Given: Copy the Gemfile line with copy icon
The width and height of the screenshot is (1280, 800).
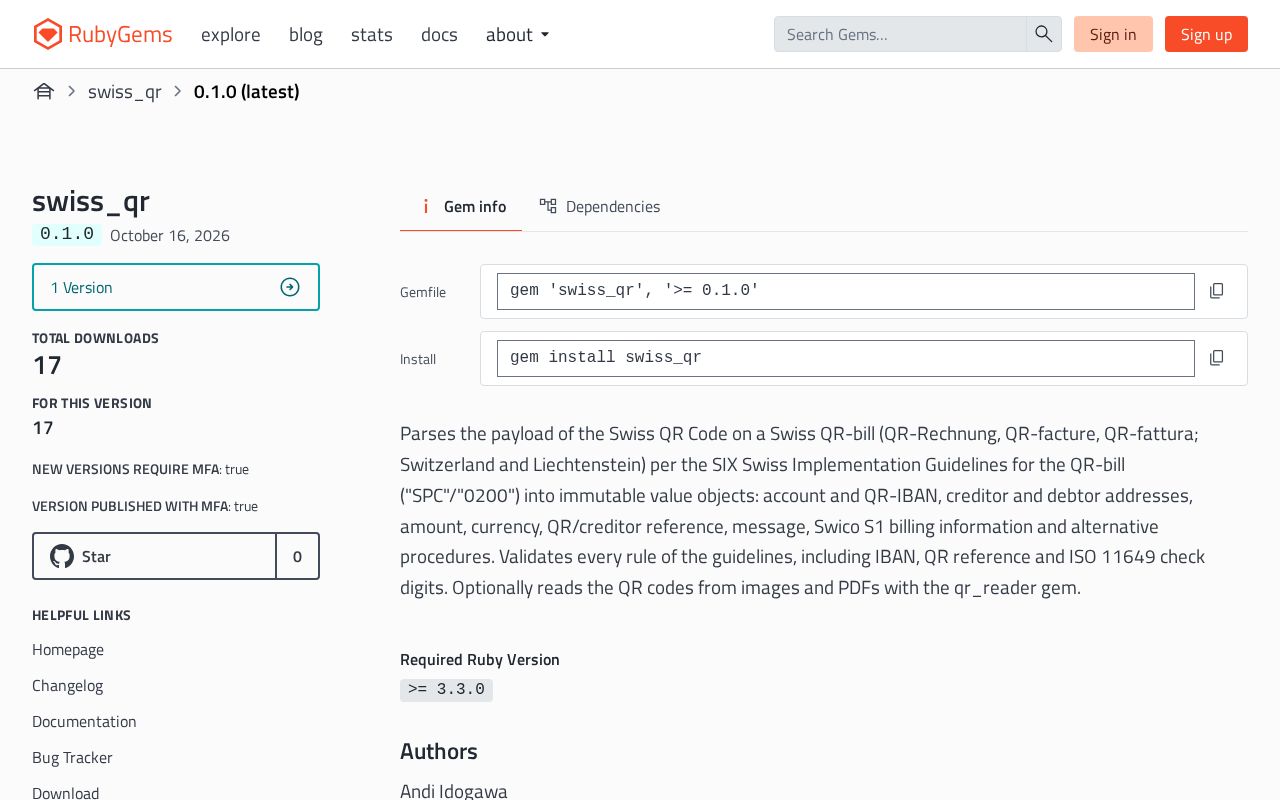Looking at the screenshot, I should point(1216,291).
